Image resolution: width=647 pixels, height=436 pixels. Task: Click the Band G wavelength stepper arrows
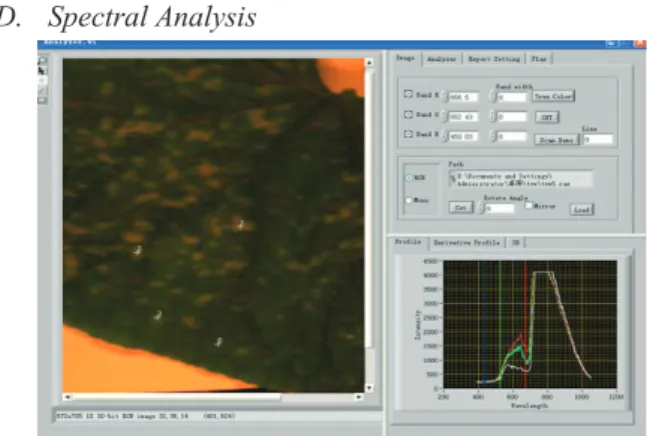(444, 116)
